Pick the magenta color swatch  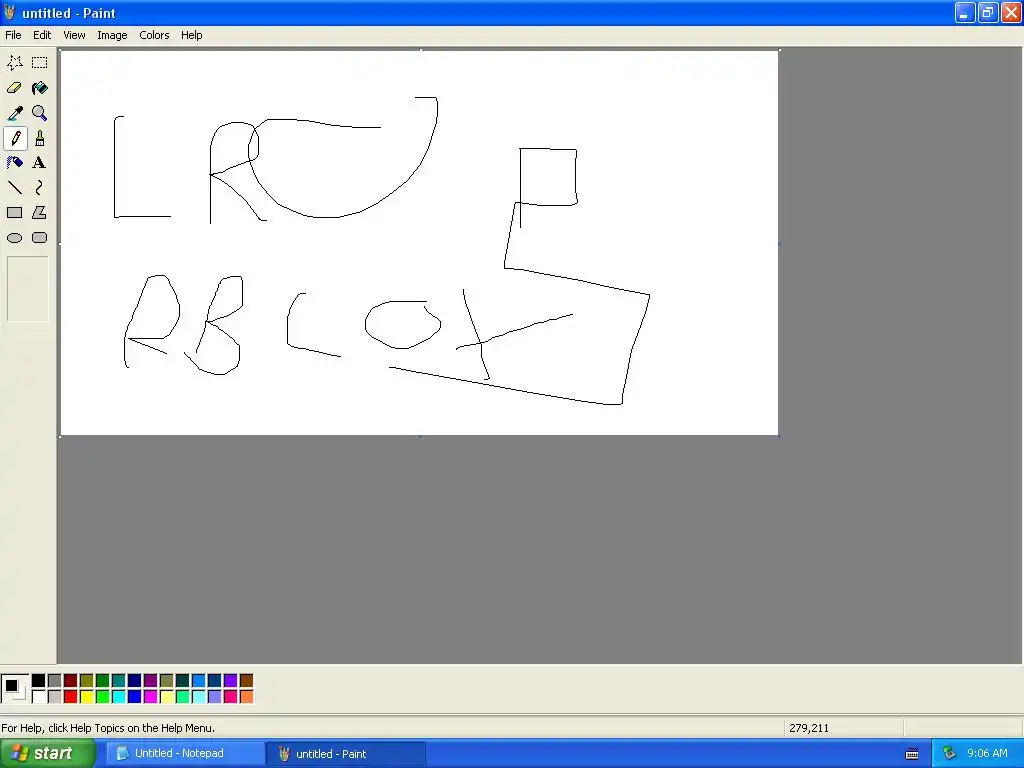150,697
